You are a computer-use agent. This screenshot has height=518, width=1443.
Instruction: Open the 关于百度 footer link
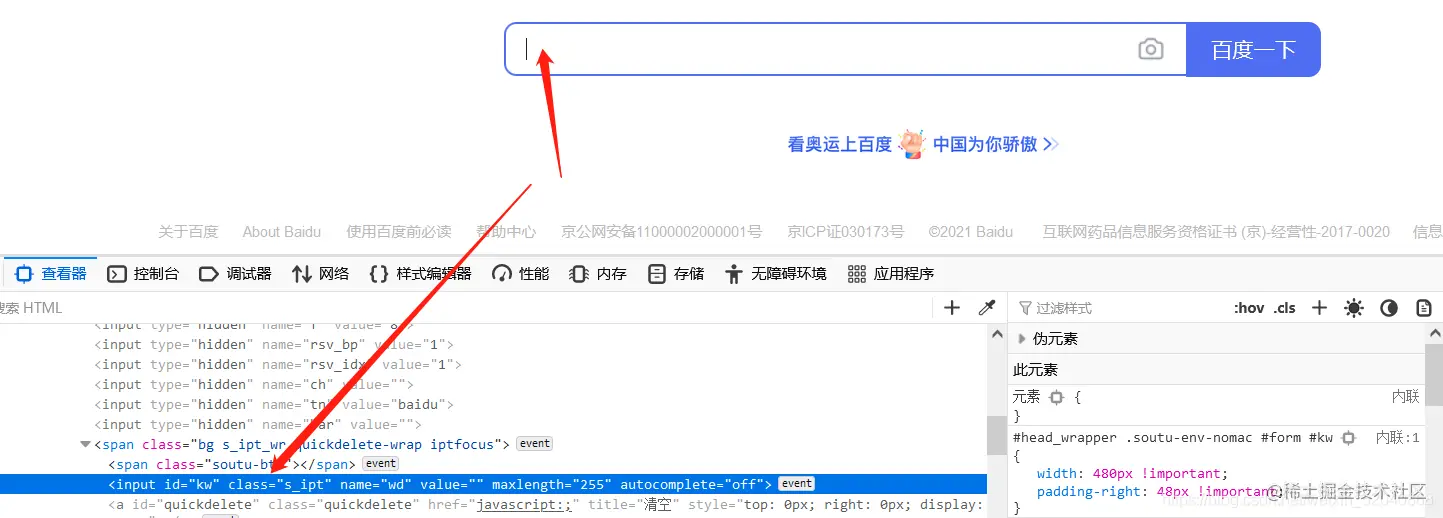pyautogui.click(x=188, y=232)
